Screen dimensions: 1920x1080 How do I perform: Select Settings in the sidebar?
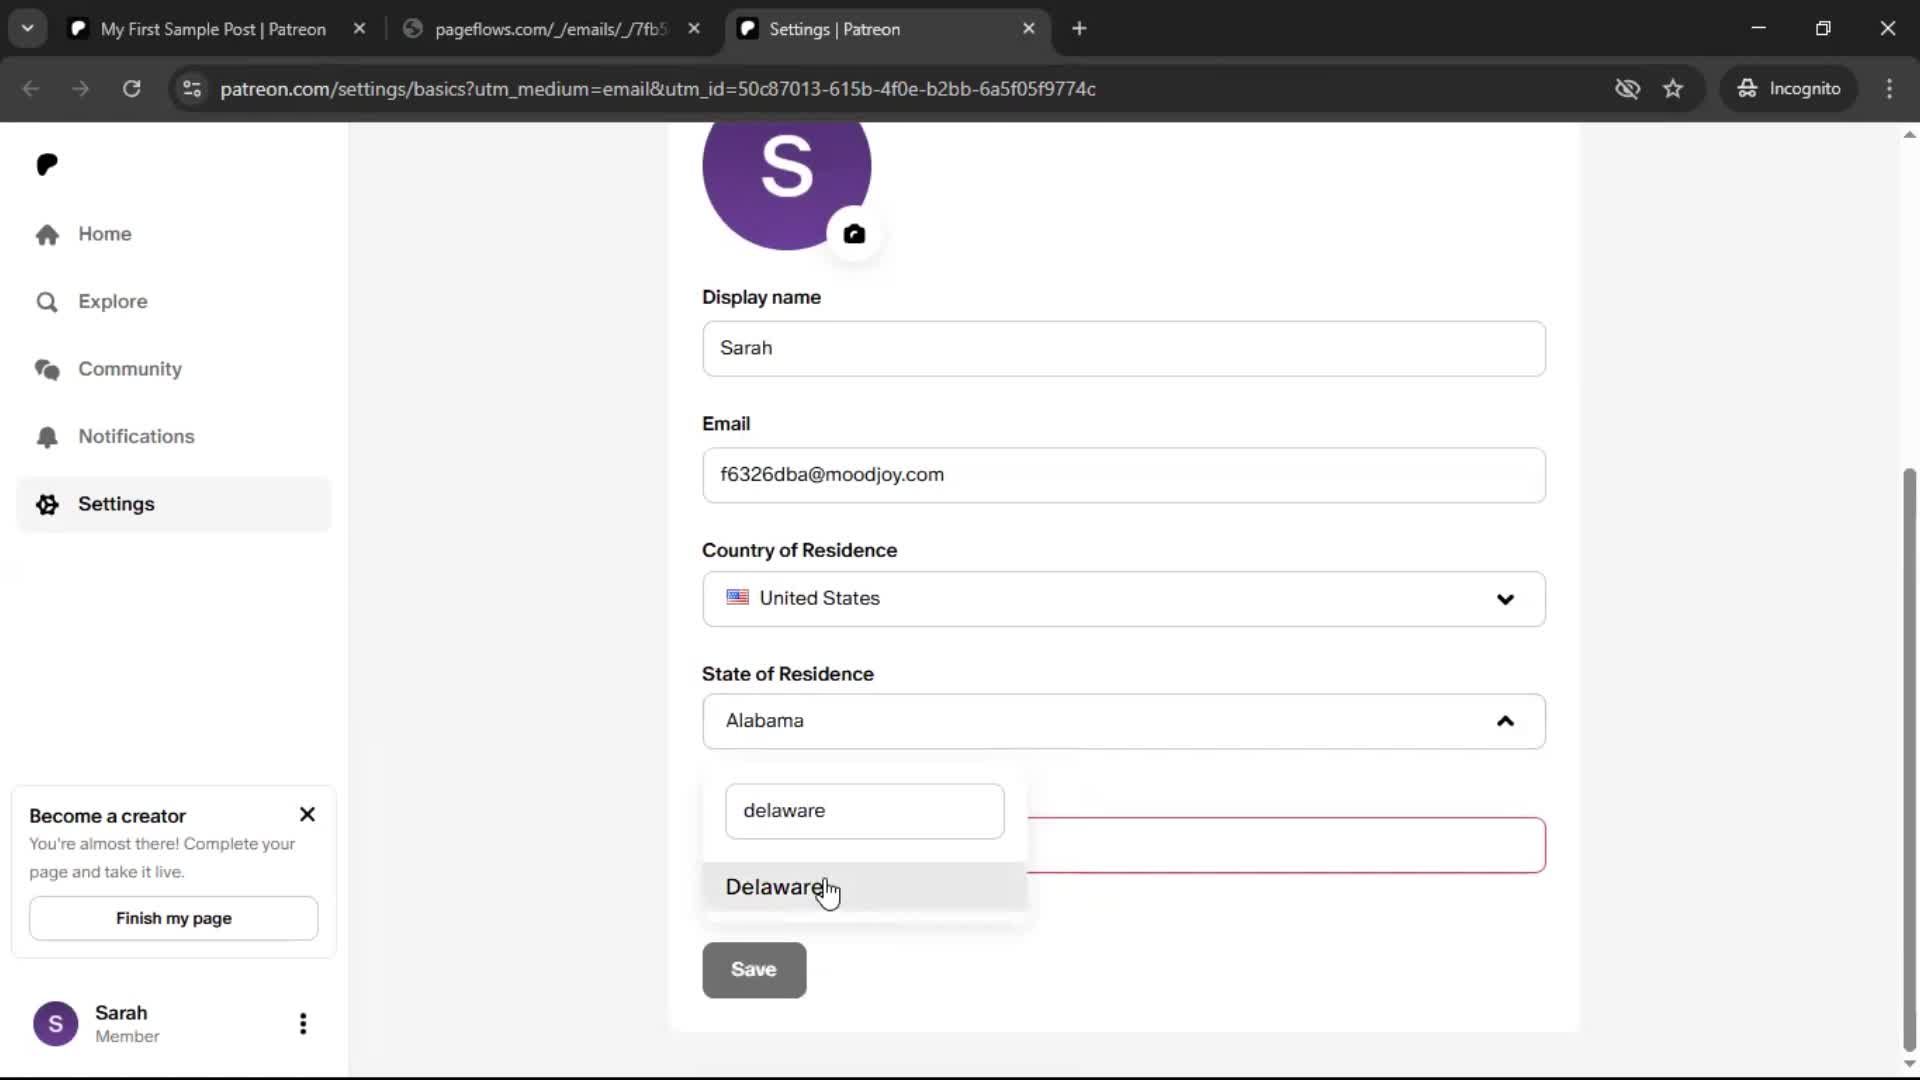173,504
